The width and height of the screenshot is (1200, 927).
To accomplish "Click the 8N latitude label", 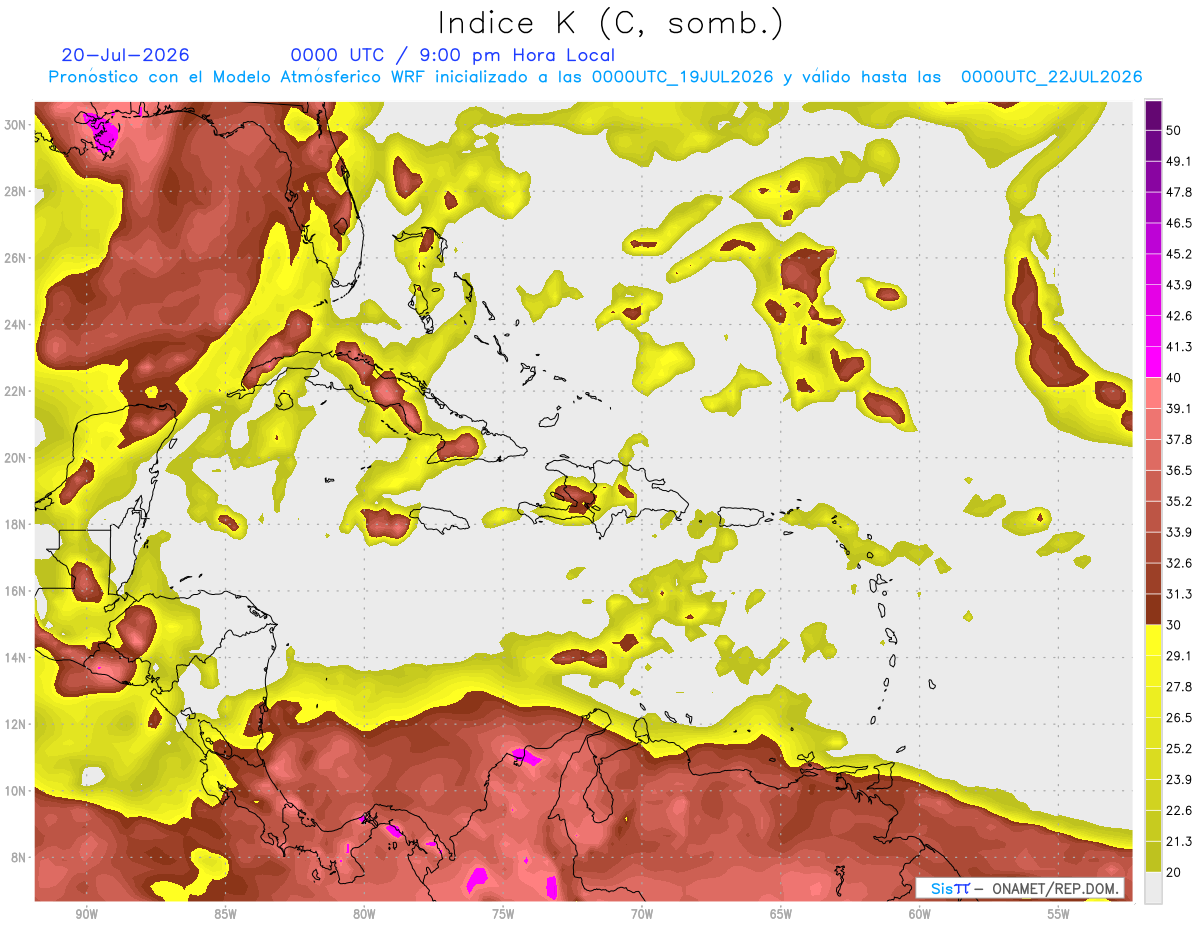I will click(19, 857).
